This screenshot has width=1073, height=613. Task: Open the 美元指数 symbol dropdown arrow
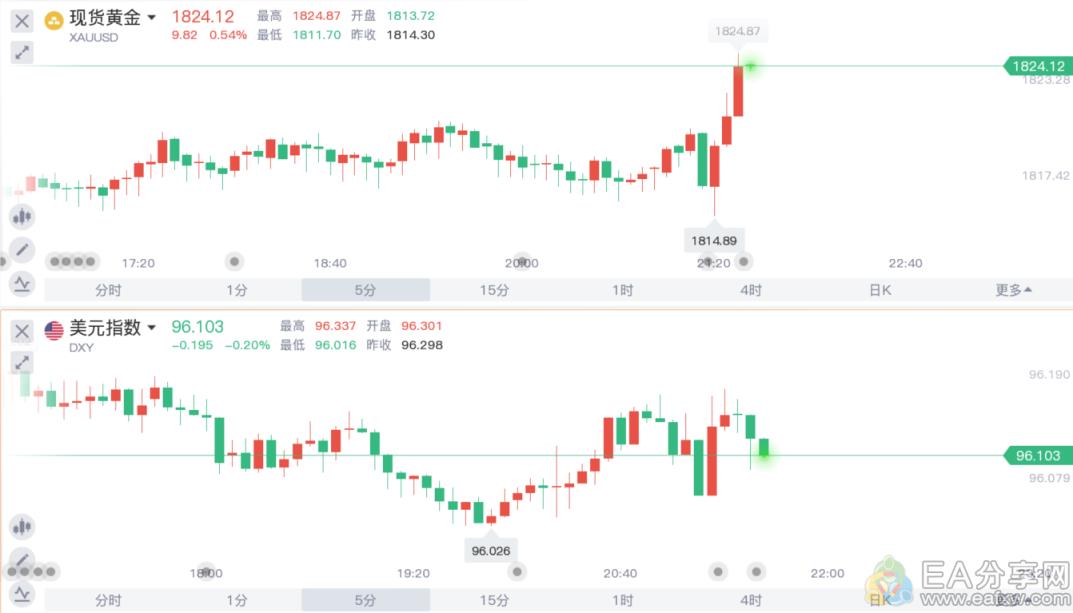point(151,328)
